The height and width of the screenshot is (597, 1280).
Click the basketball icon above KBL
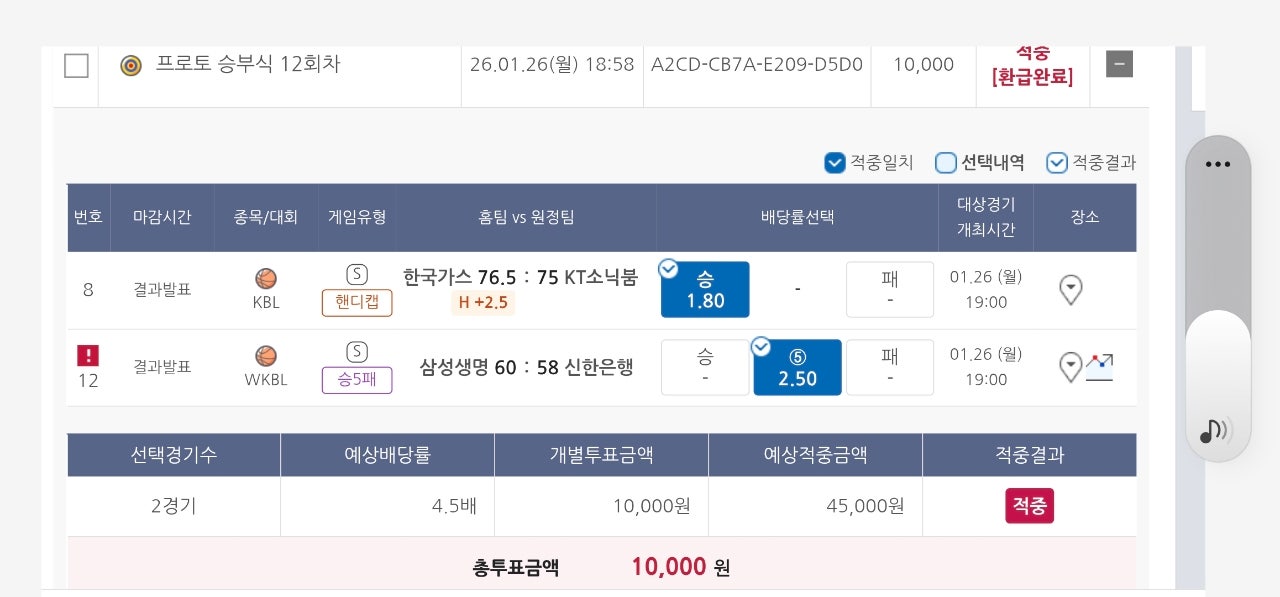pyautogui.click(x=266, y=279)
